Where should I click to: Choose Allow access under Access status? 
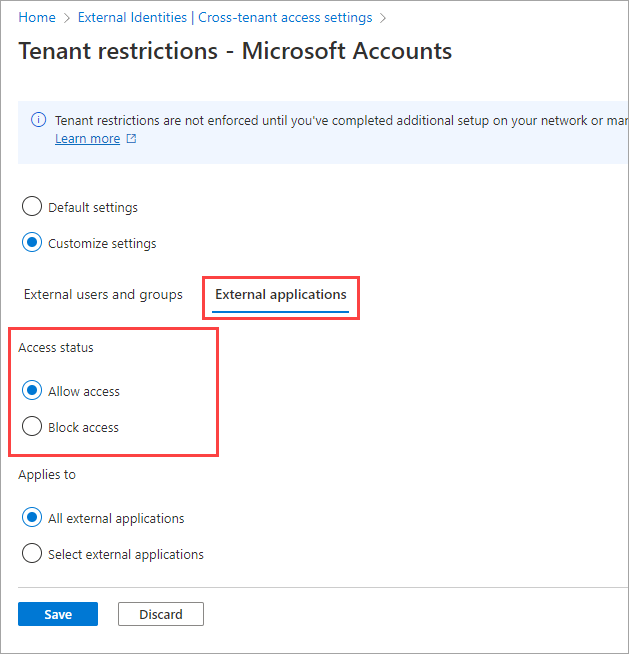click(x=32, y=391)
